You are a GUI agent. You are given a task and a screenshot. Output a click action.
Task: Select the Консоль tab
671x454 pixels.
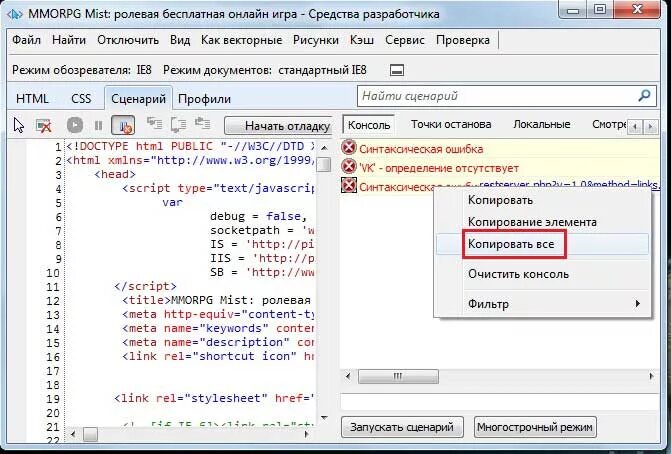tap(369, 125)
